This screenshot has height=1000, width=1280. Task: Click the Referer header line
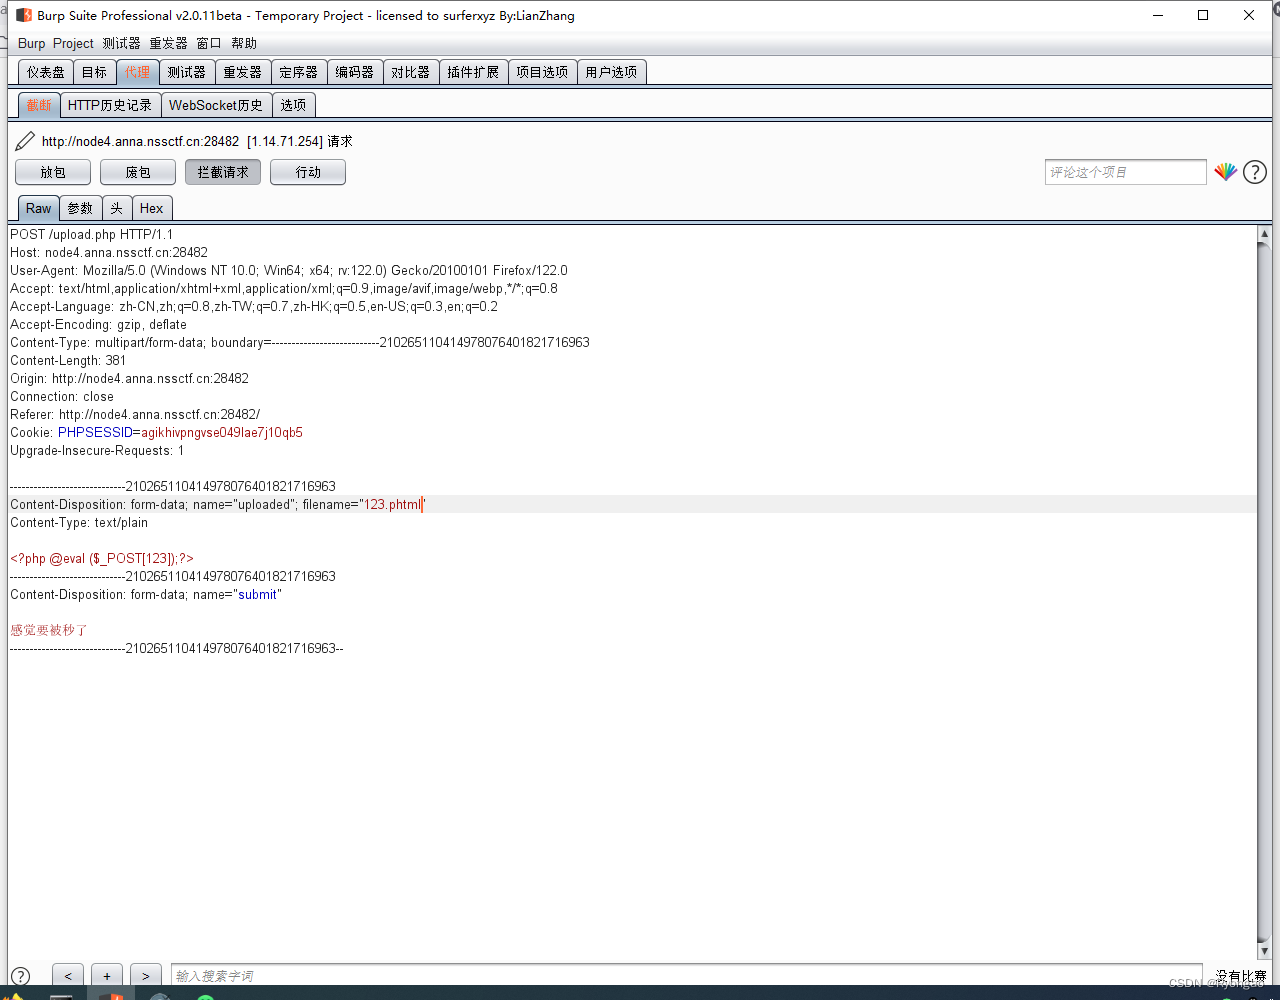[135, 414]
